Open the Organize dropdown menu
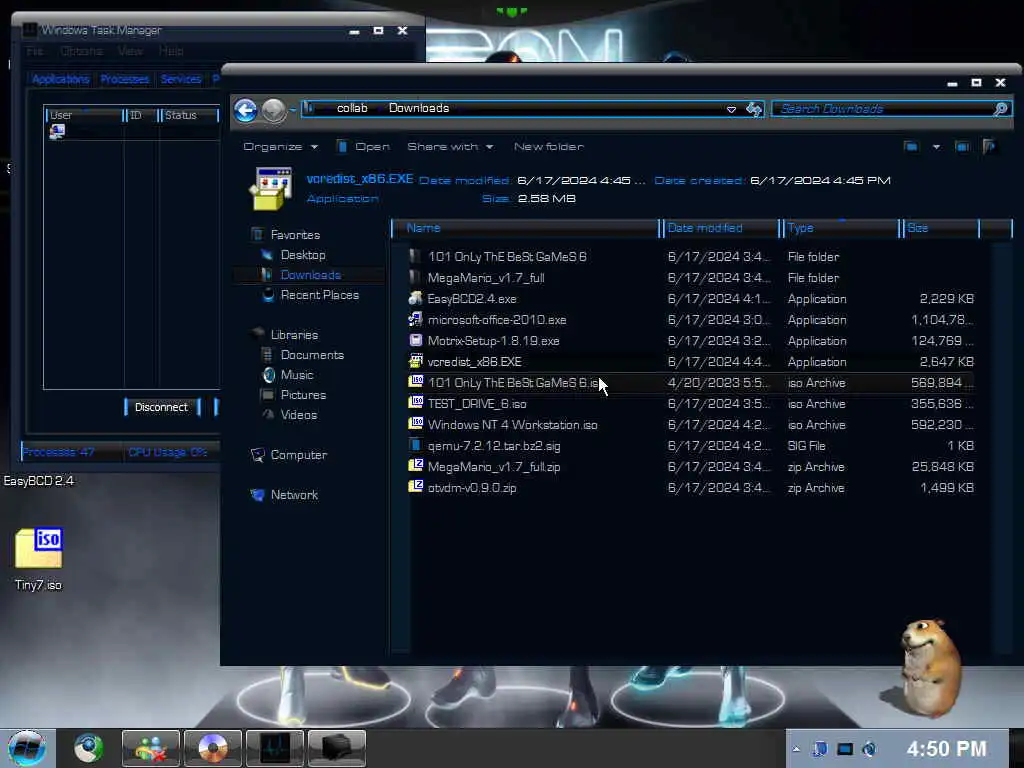This screenshot has width=1024, height=768. [x=280, y=147]
